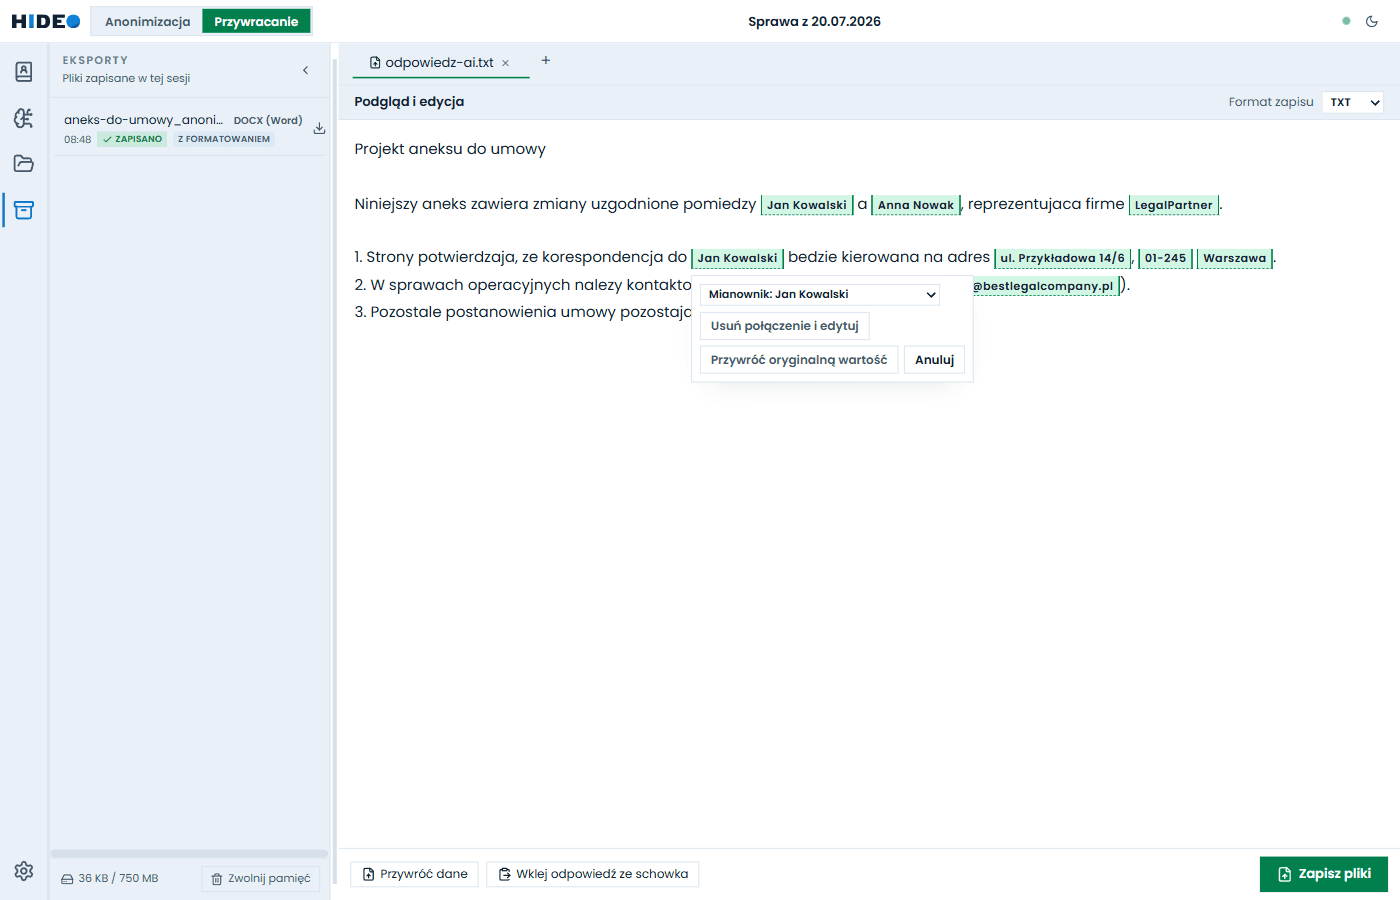Select the odpowiedz-ai.txt tab
Screen dimensions: 1400x900
(x=431, y=62)
